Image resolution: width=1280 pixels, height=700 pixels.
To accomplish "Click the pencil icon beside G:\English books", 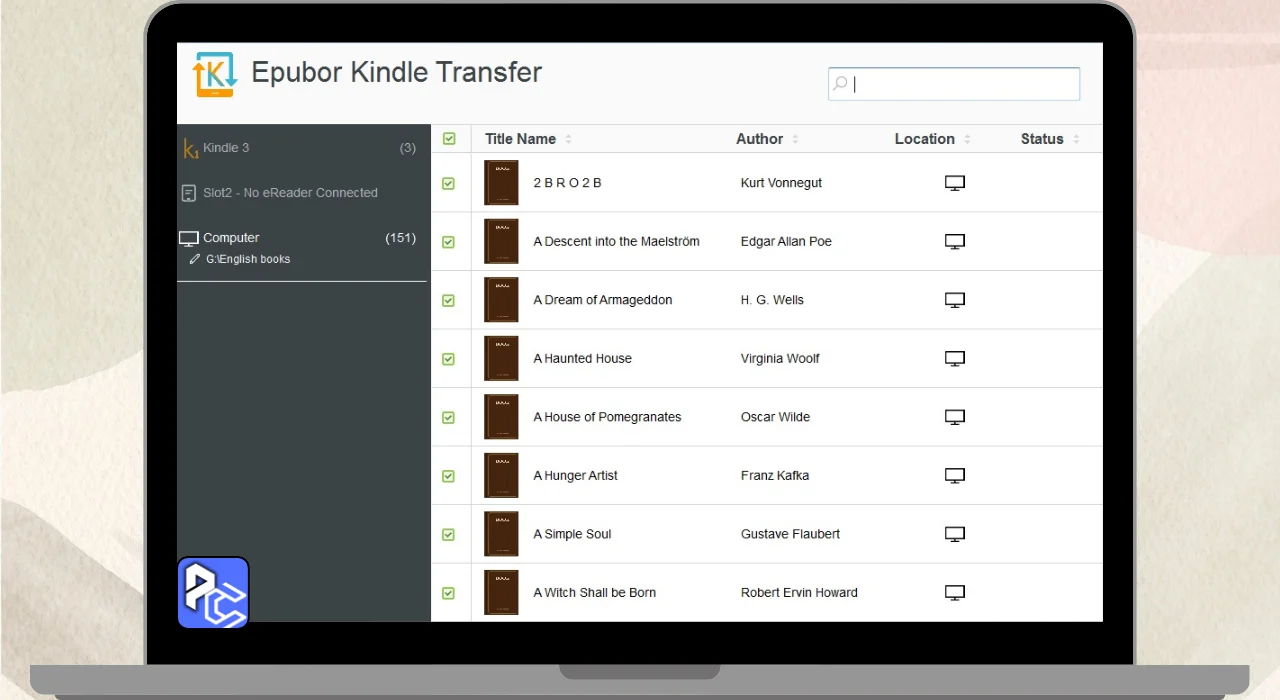I will 195,259.
